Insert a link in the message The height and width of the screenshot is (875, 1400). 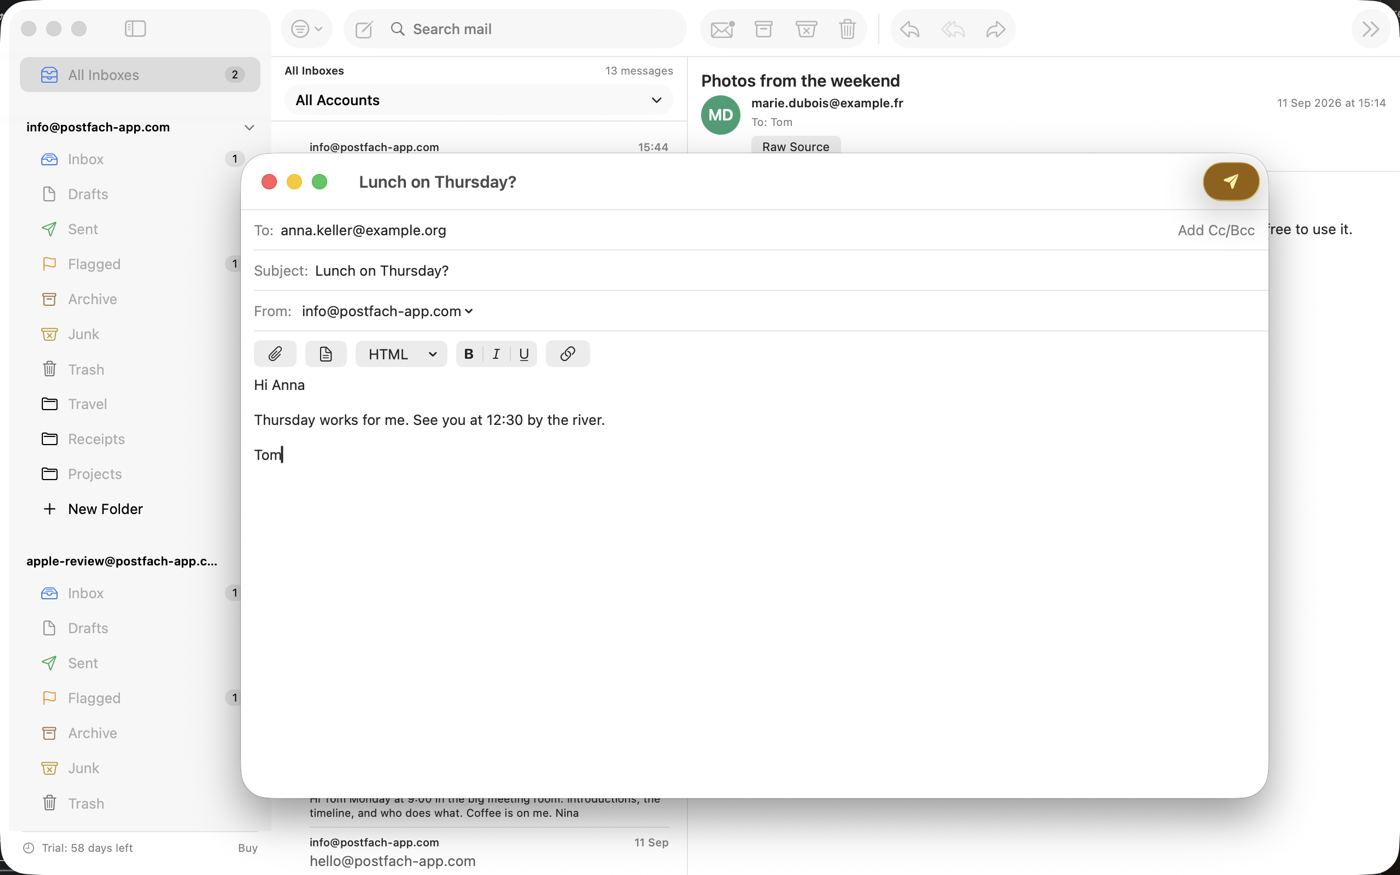(568, 354)
